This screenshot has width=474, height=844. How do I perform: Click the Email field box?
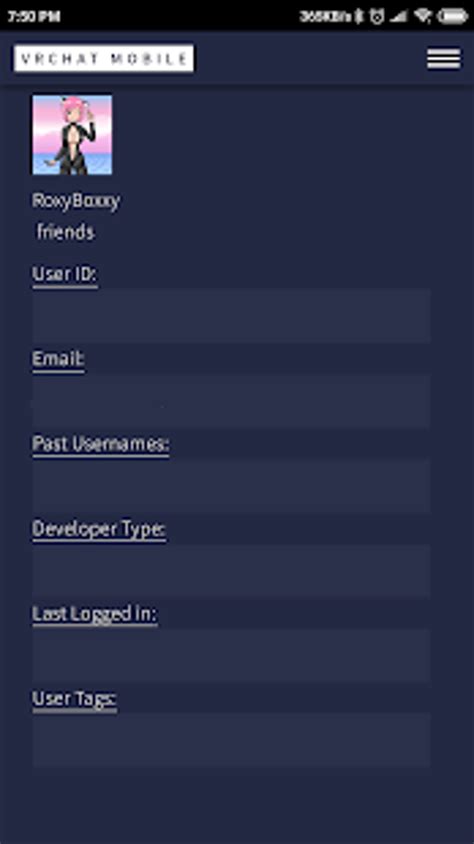(231, 401)
